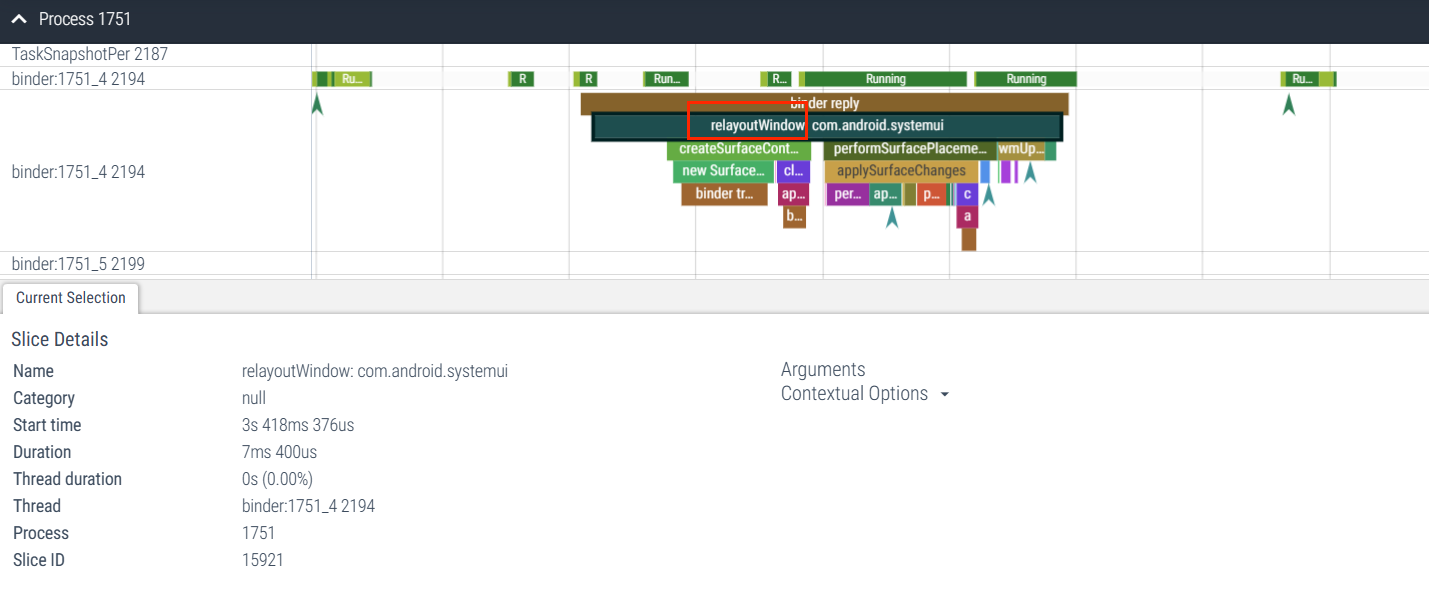1429x594 pixels.
Task: Click the 'Start time' row label
Action: coord(47,425)
